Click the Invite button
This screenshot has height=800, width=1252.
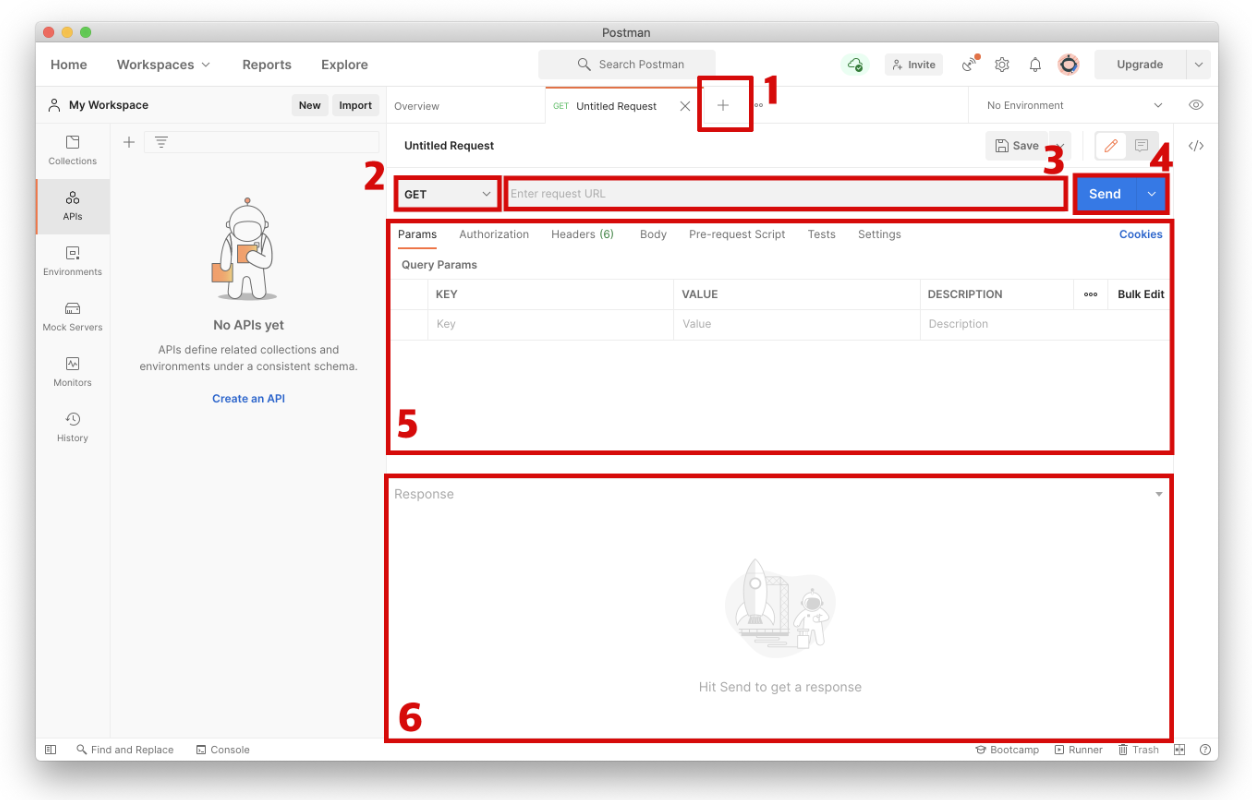coord(914,64)
